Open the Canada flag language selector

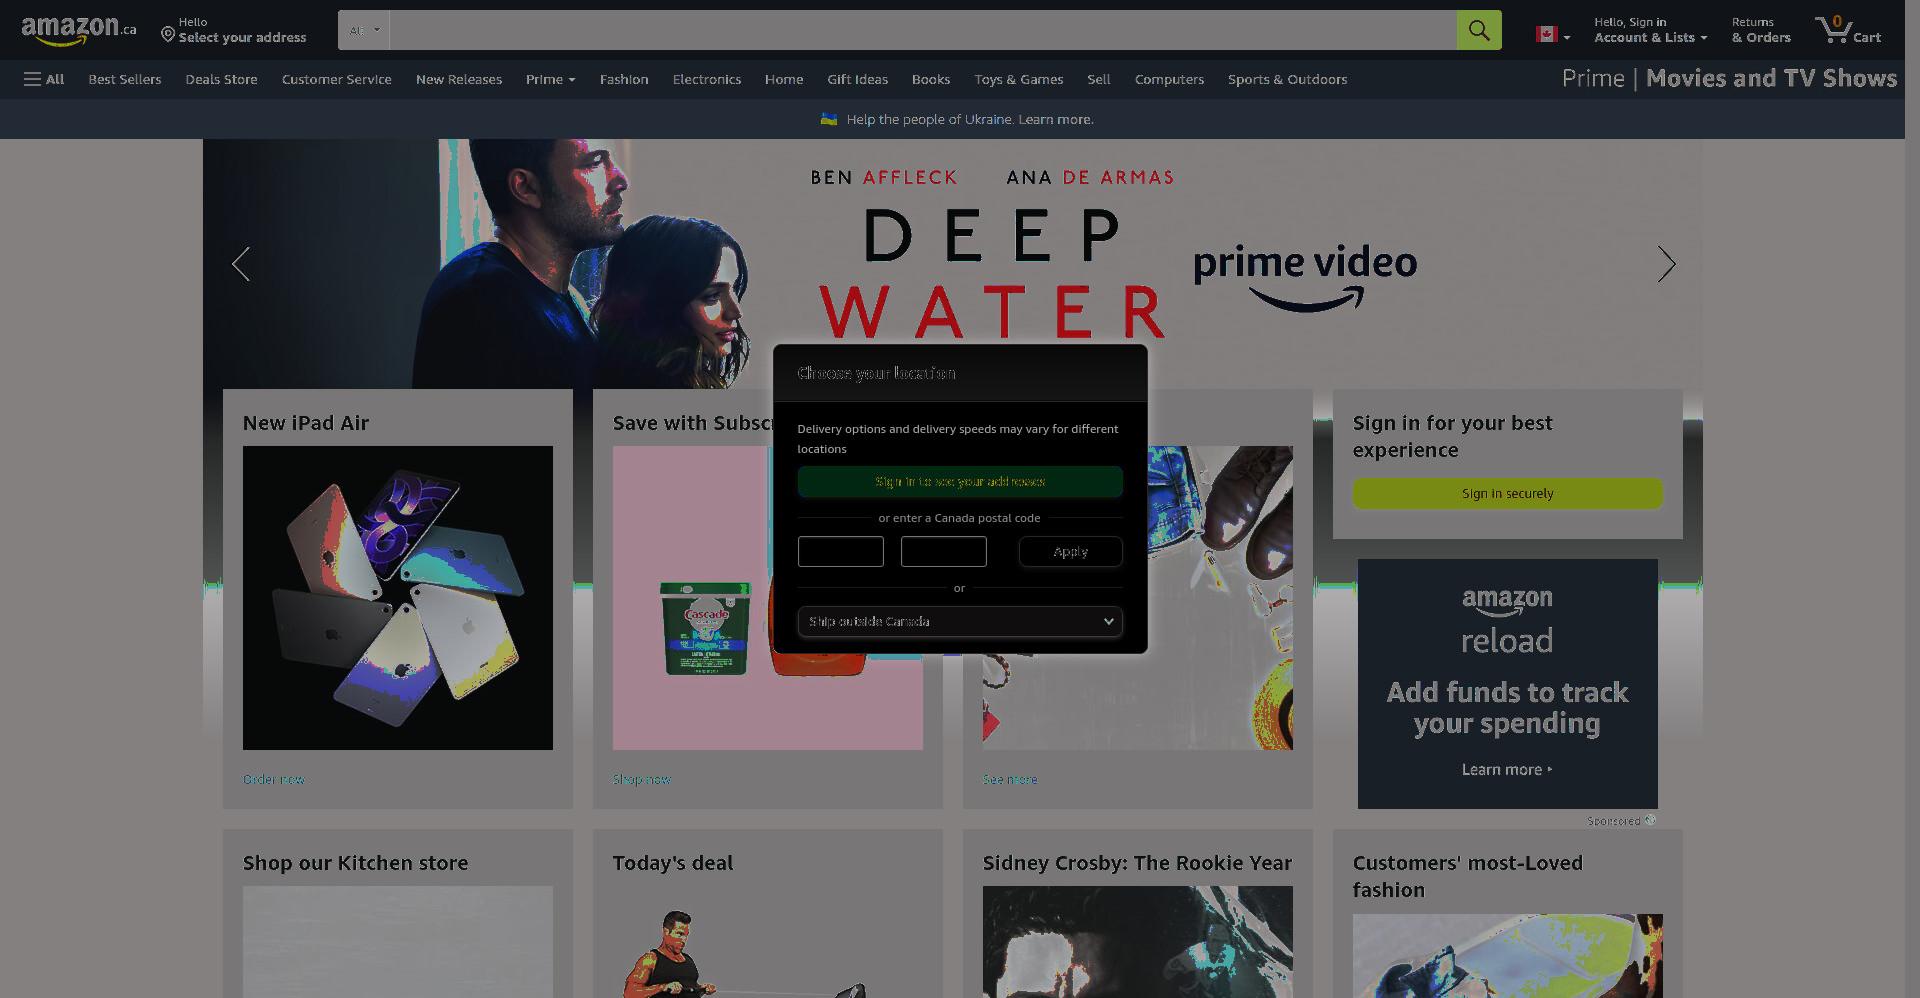coord(1553,35)
